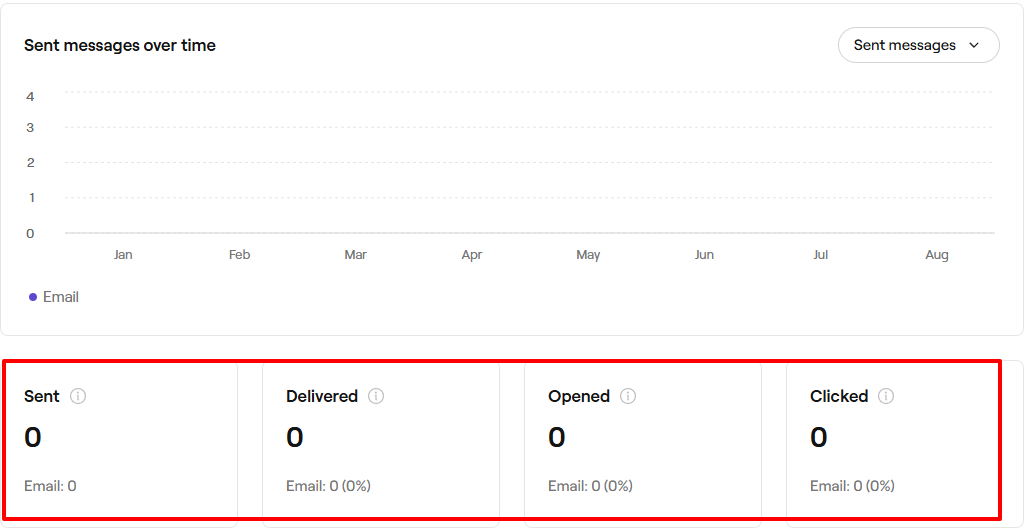
Task: Select the Aug label on the chart axis
Action: point(936,255)
